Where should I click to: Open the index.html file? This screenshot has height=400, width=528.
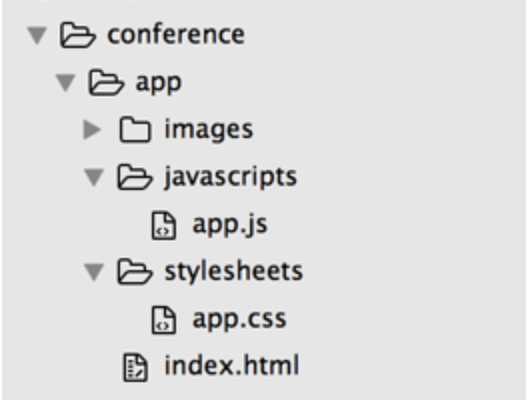tap(232, 365)
